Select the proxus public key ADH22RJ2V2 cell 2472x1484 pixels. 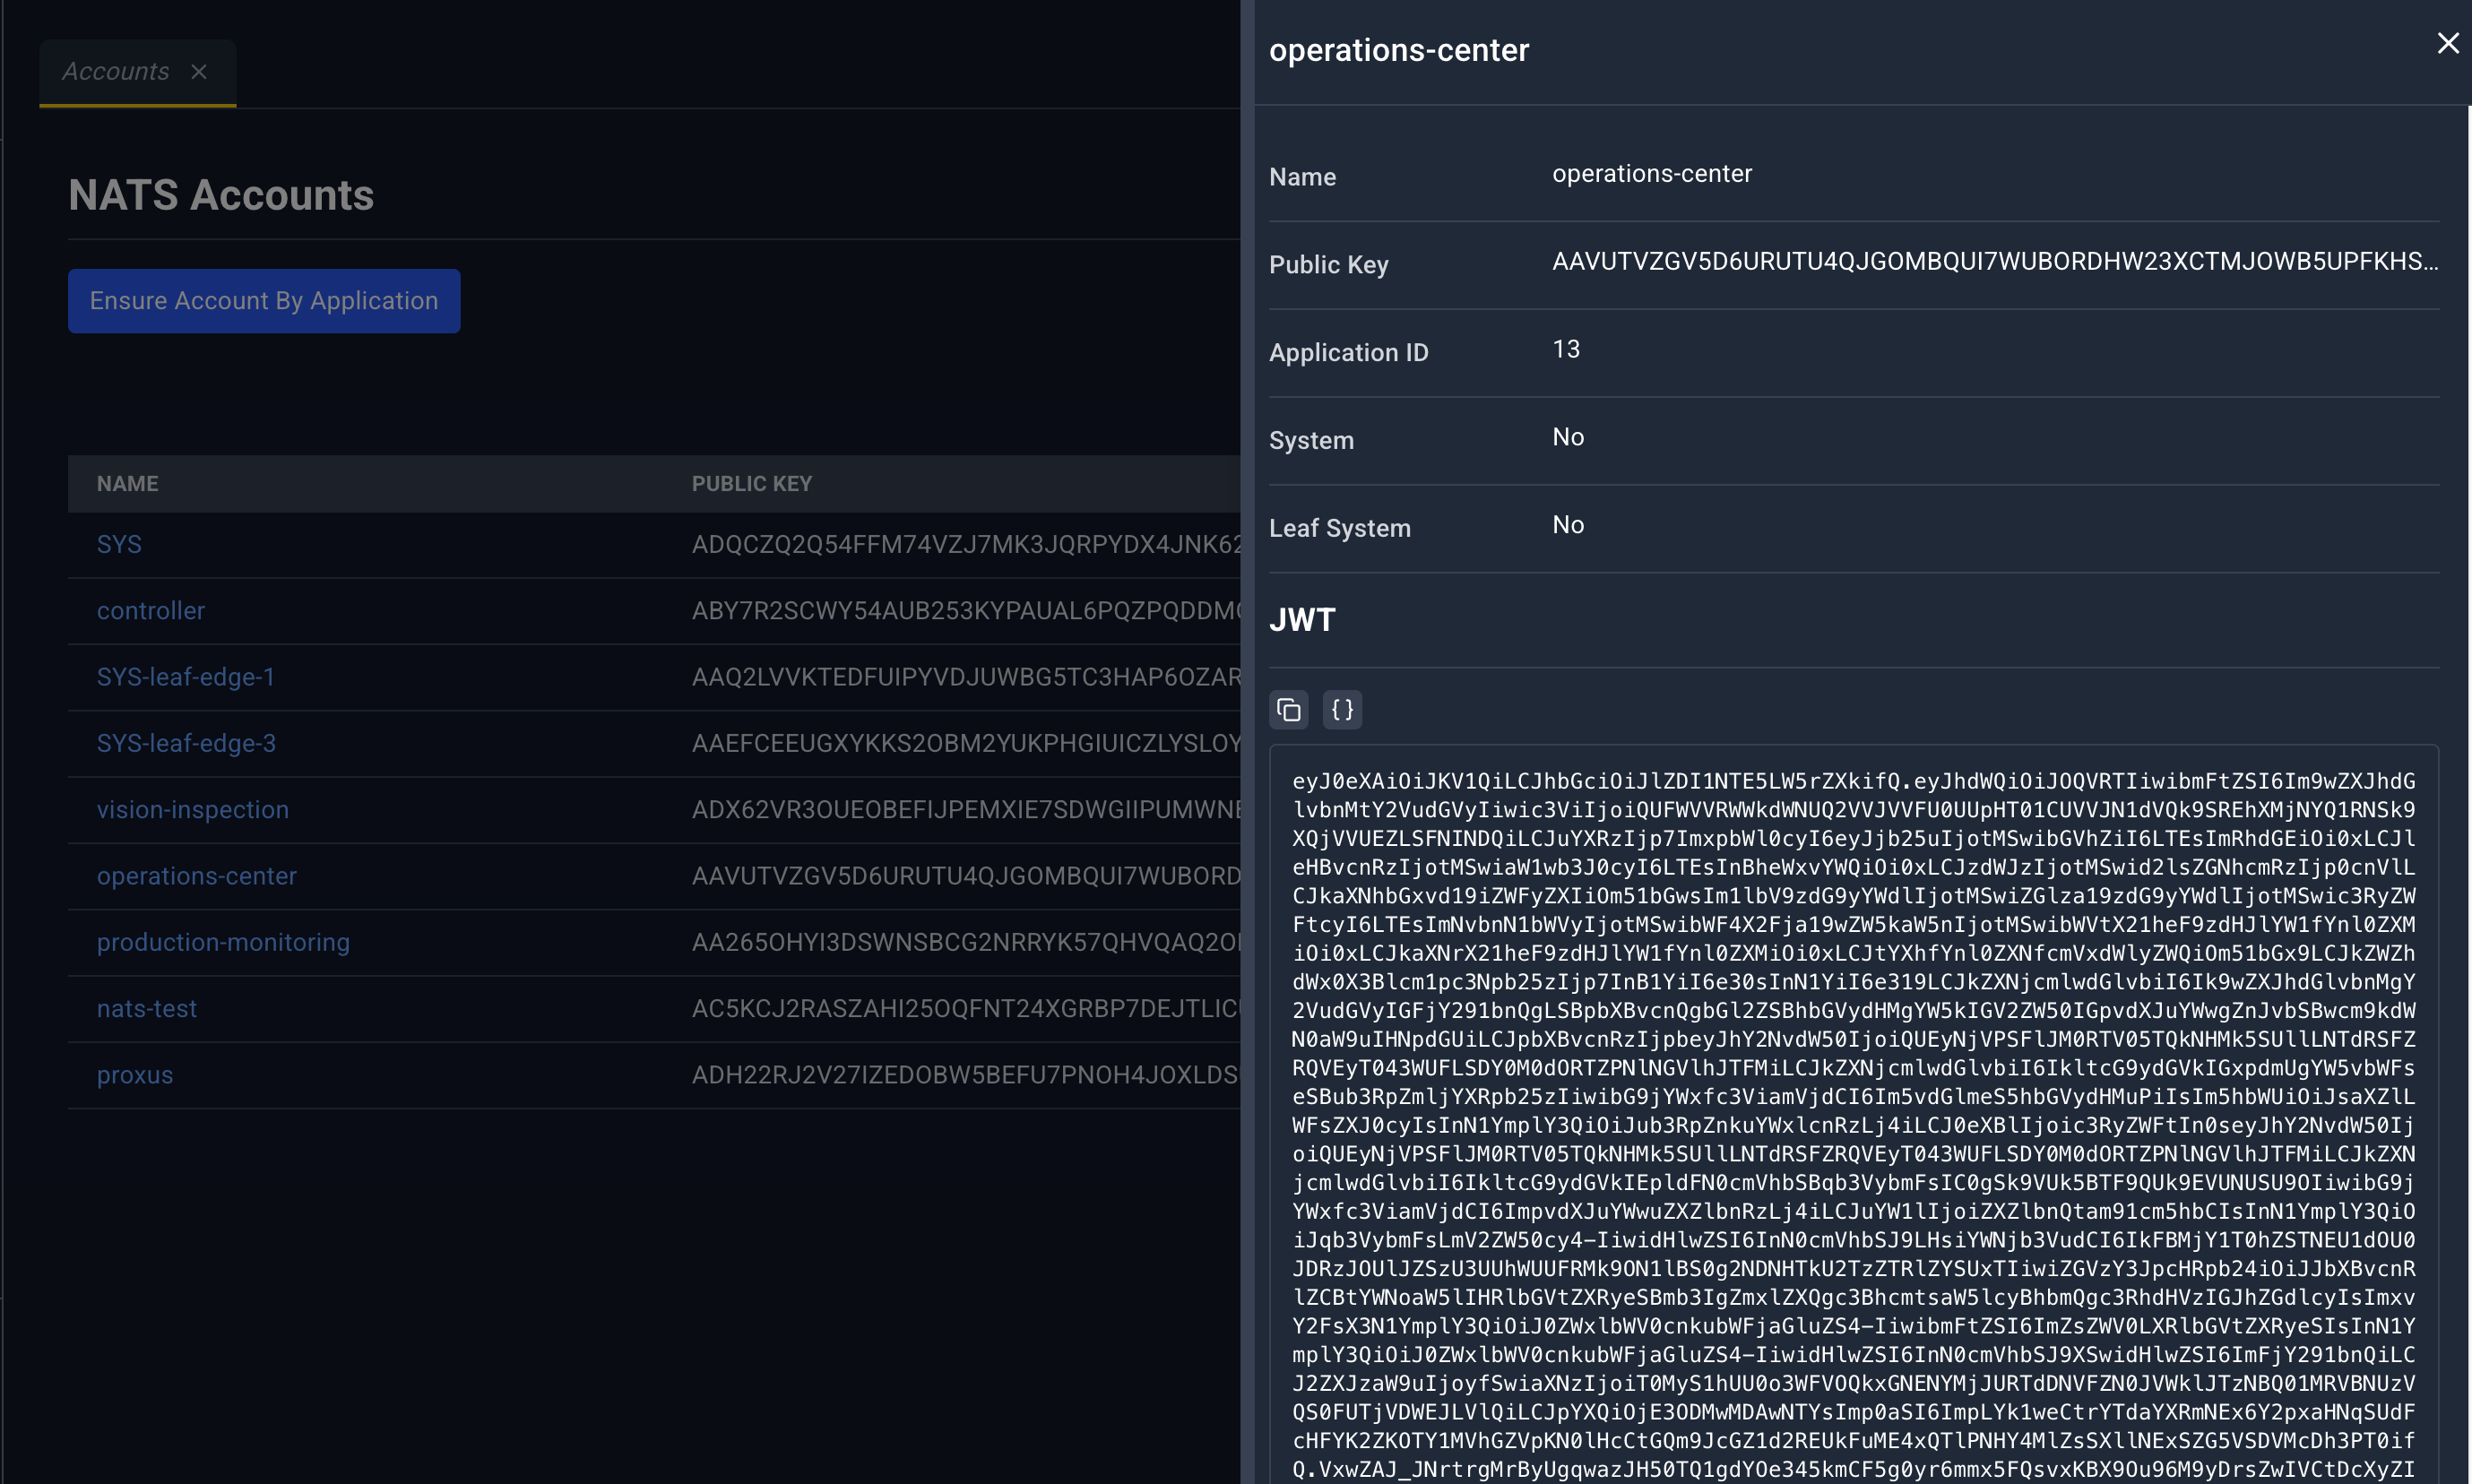(966, 1075)
